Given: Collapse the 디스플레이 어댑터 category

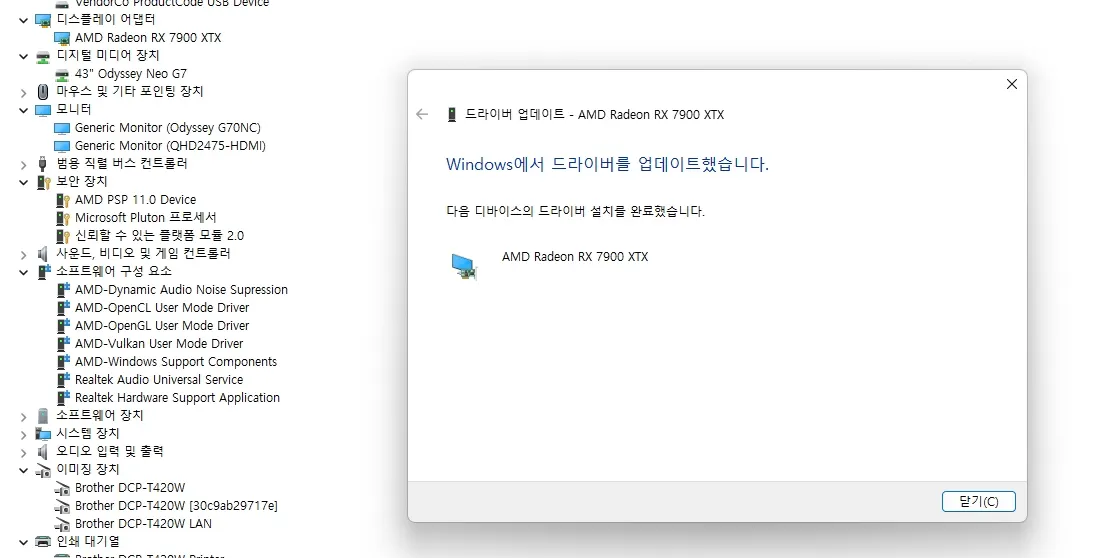Looking at the screenshot, I should click(23, 20).
